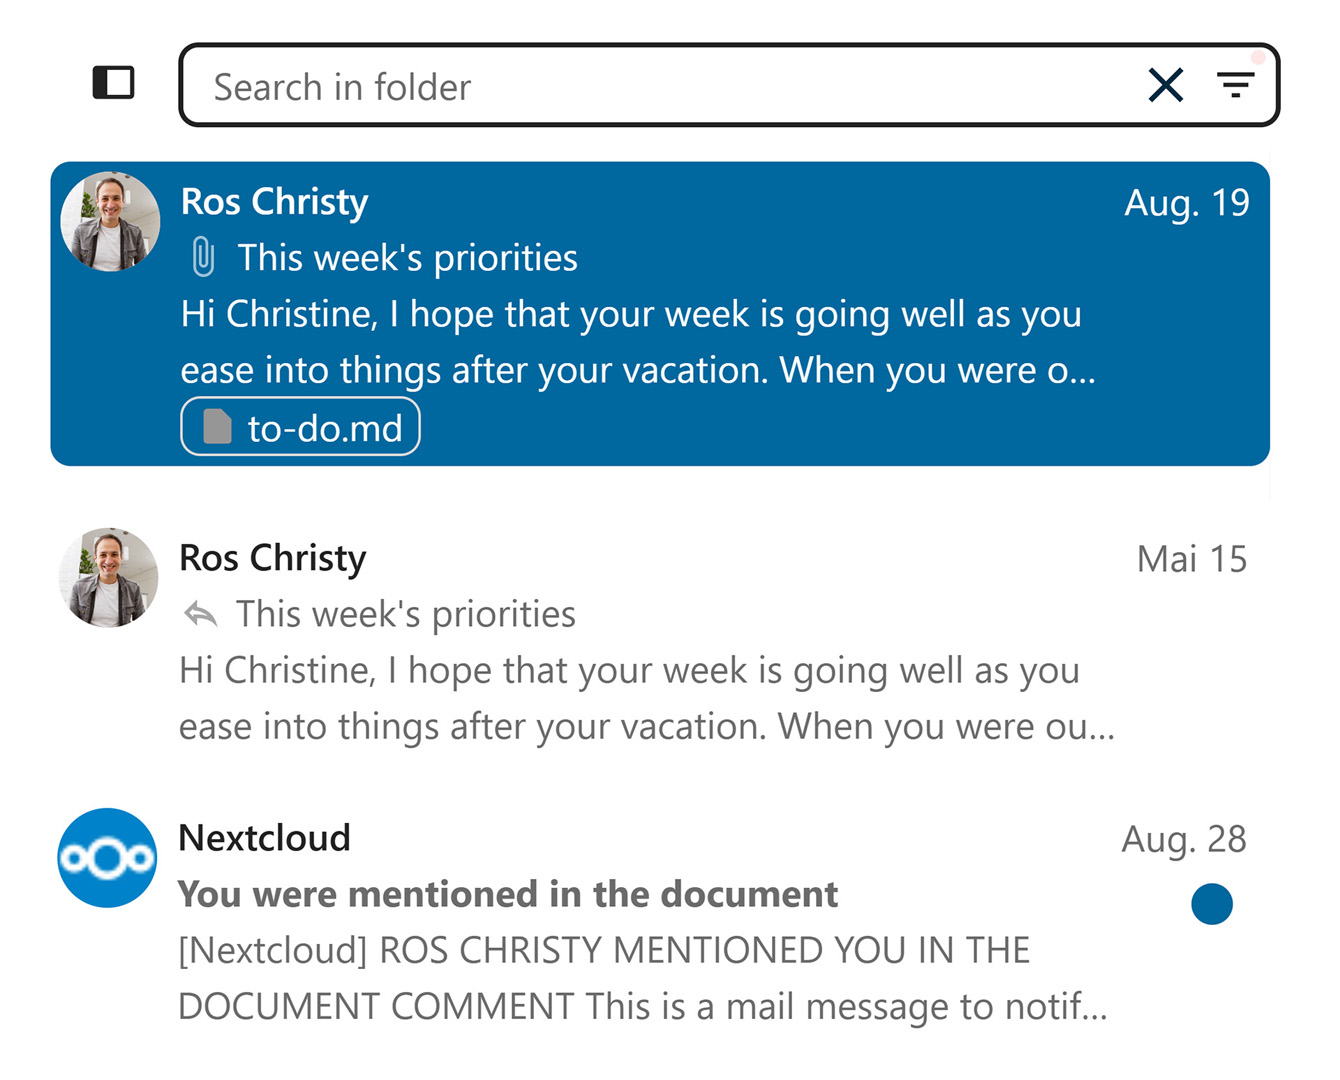Image resolution: width=1340 pixels, height=1080 pixels.
Task: Toggle the navigation sidebar icon
Action: click(113, 83)
